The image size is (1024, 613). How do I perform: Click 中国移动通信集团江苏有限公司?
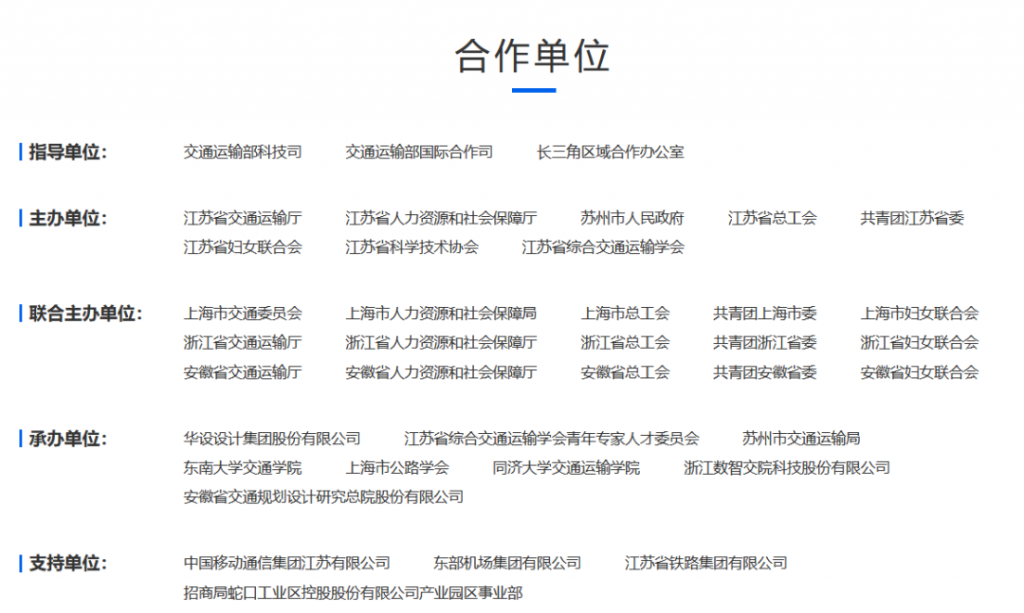287,563
